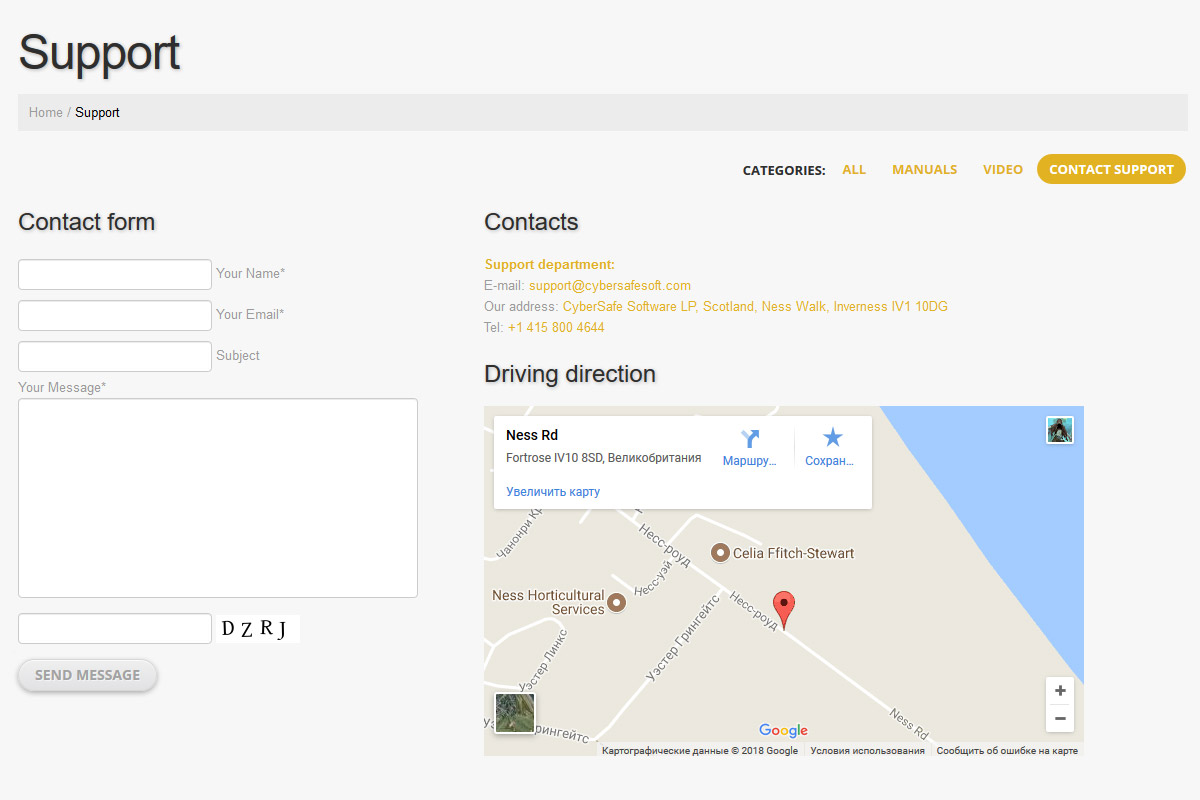This screenshot has height=800, width=1200.
Task: Zoom in the map with plus button
Action: 1060,691
